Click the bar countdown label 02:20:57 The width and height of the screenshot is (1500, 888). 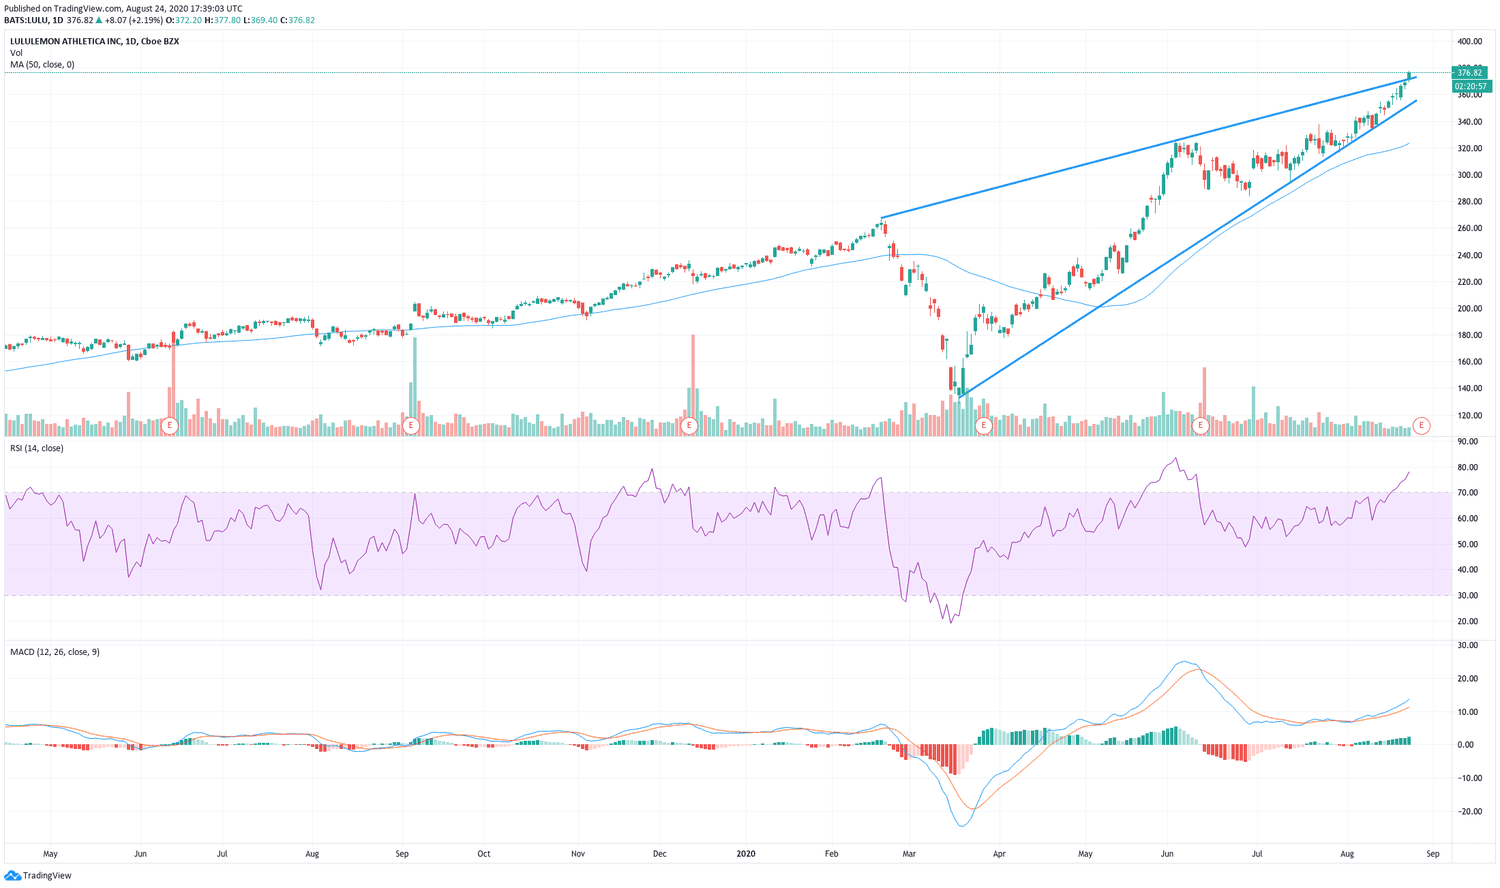(x=1471, y=86)
